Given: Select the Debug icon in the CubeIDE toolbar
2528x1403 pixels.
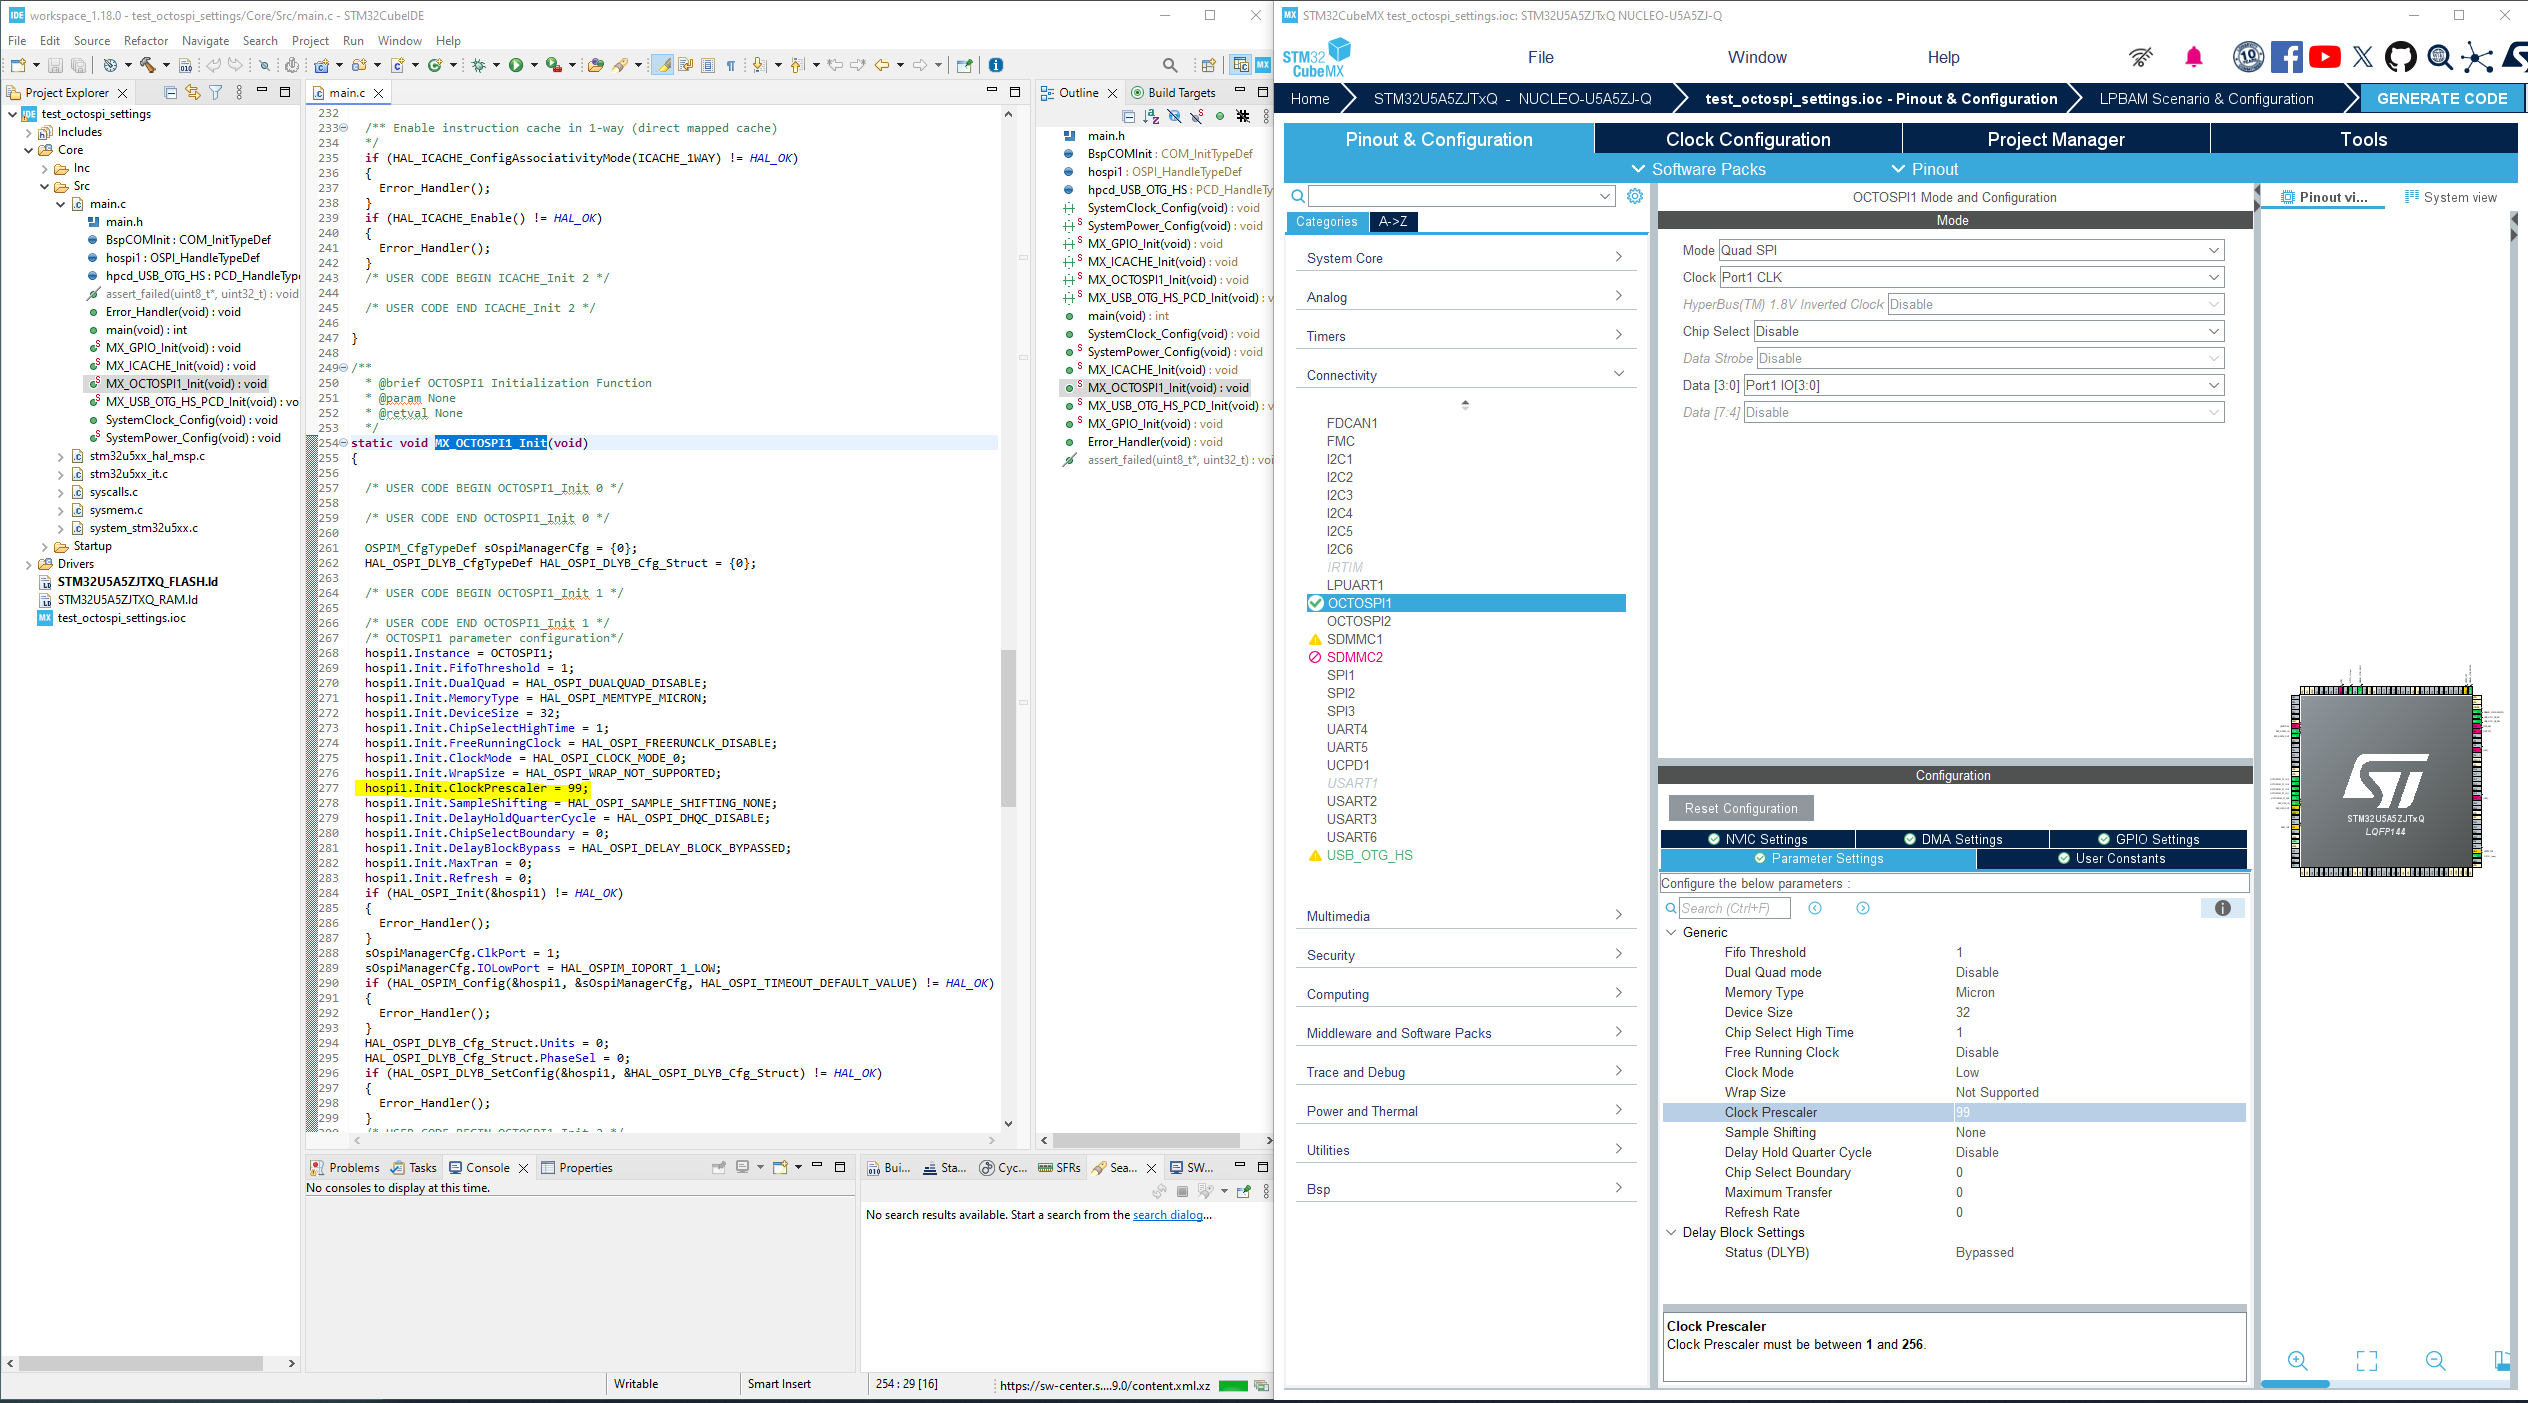Looking at the screenshot, I should [x=480, y=65].
